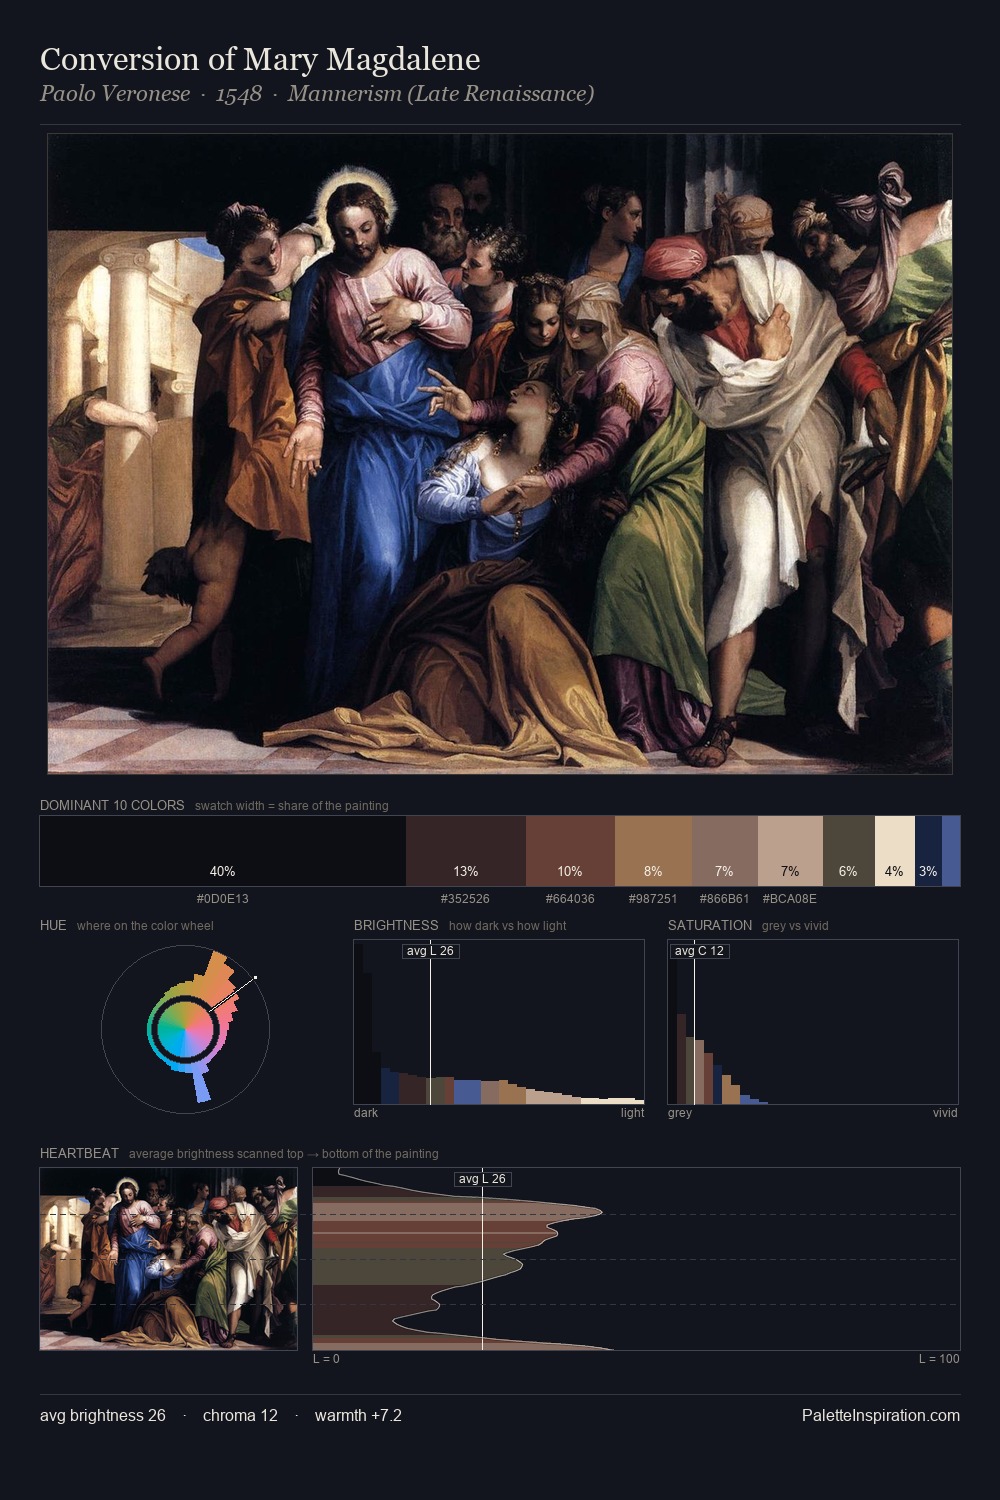Click the 'L = 0' axis label
The height and width of the screenshot is (1500, 1000).
click(326, 1359)
